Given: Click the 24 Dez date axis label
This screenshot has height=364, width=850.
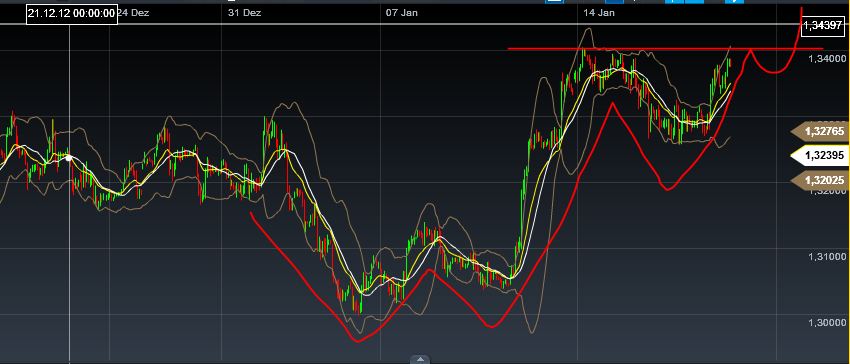Looking at the screenshot, I should coord(133,13).
